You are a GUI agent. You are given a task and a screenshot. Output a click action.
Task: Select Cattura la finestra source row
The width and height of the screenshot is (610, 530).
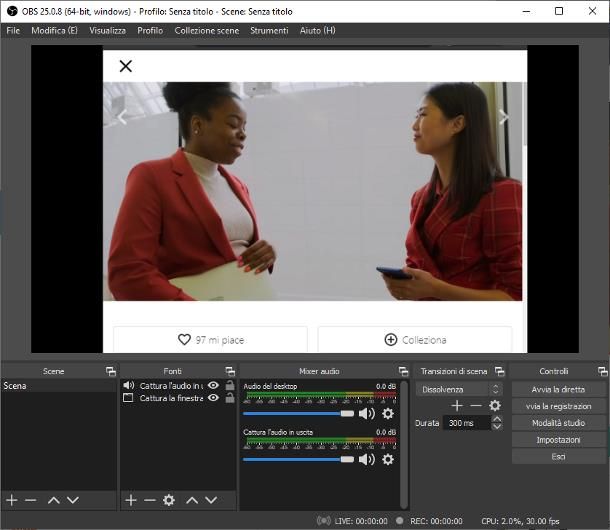click(178, 398)
